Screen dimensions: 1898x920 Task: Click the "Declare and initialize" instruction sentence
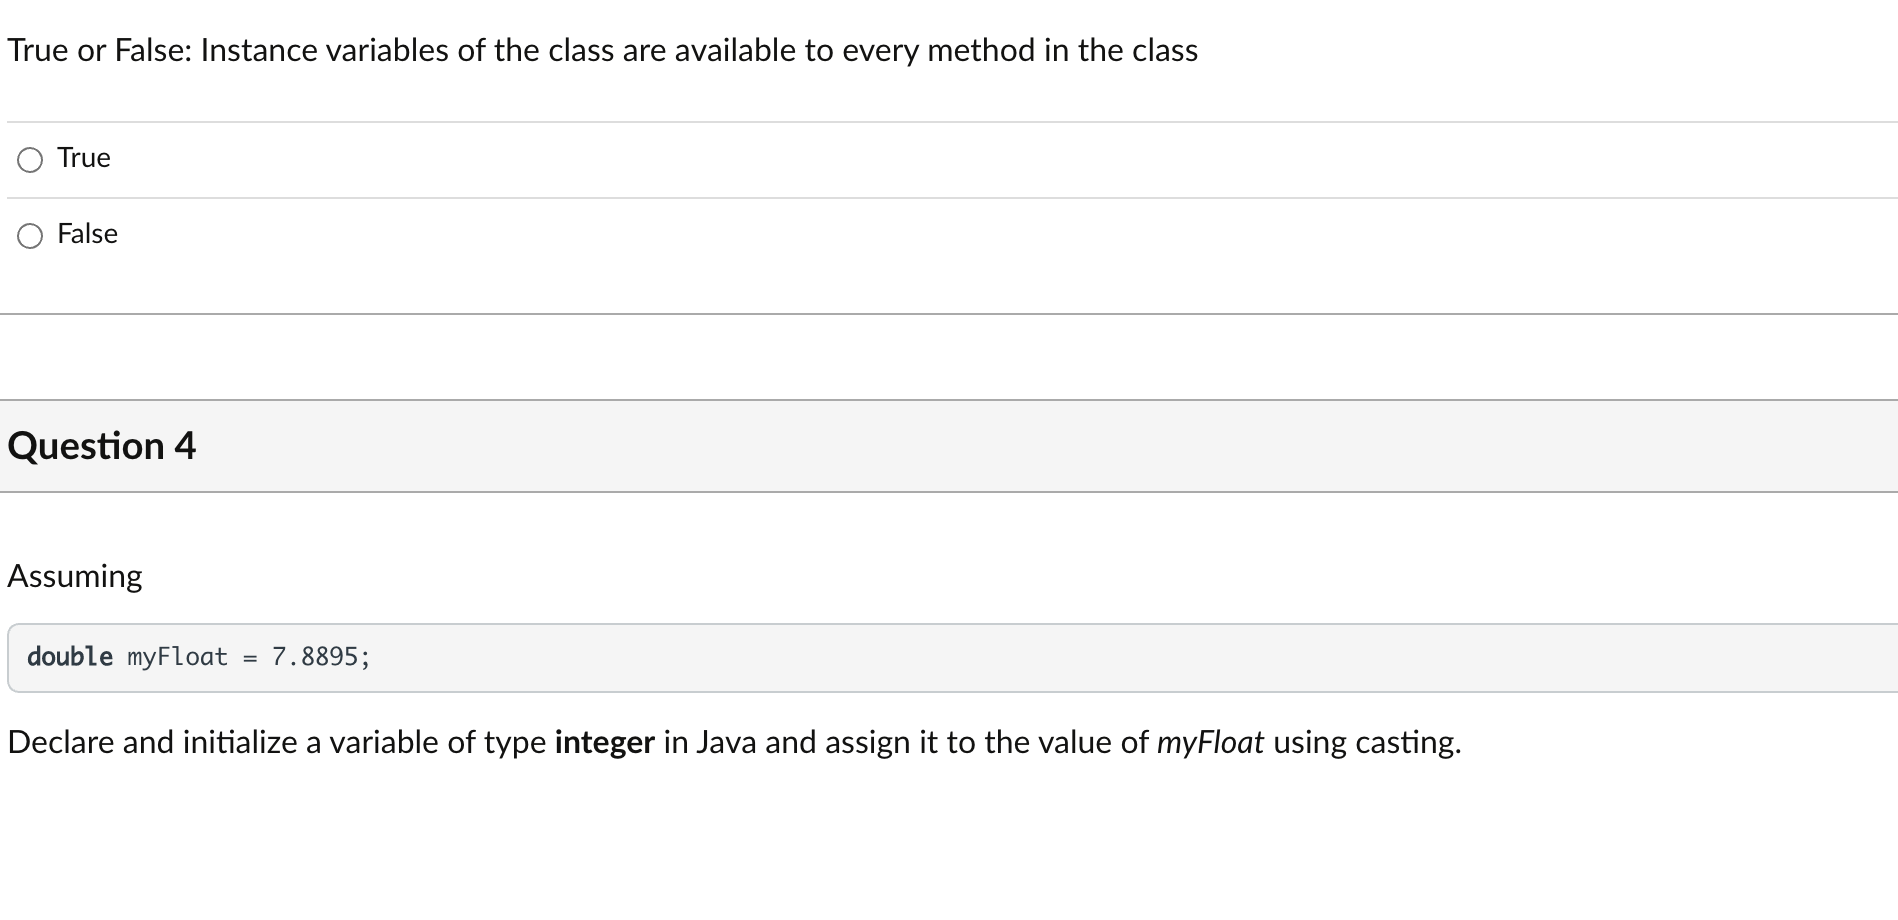click(x=734, y=743)
